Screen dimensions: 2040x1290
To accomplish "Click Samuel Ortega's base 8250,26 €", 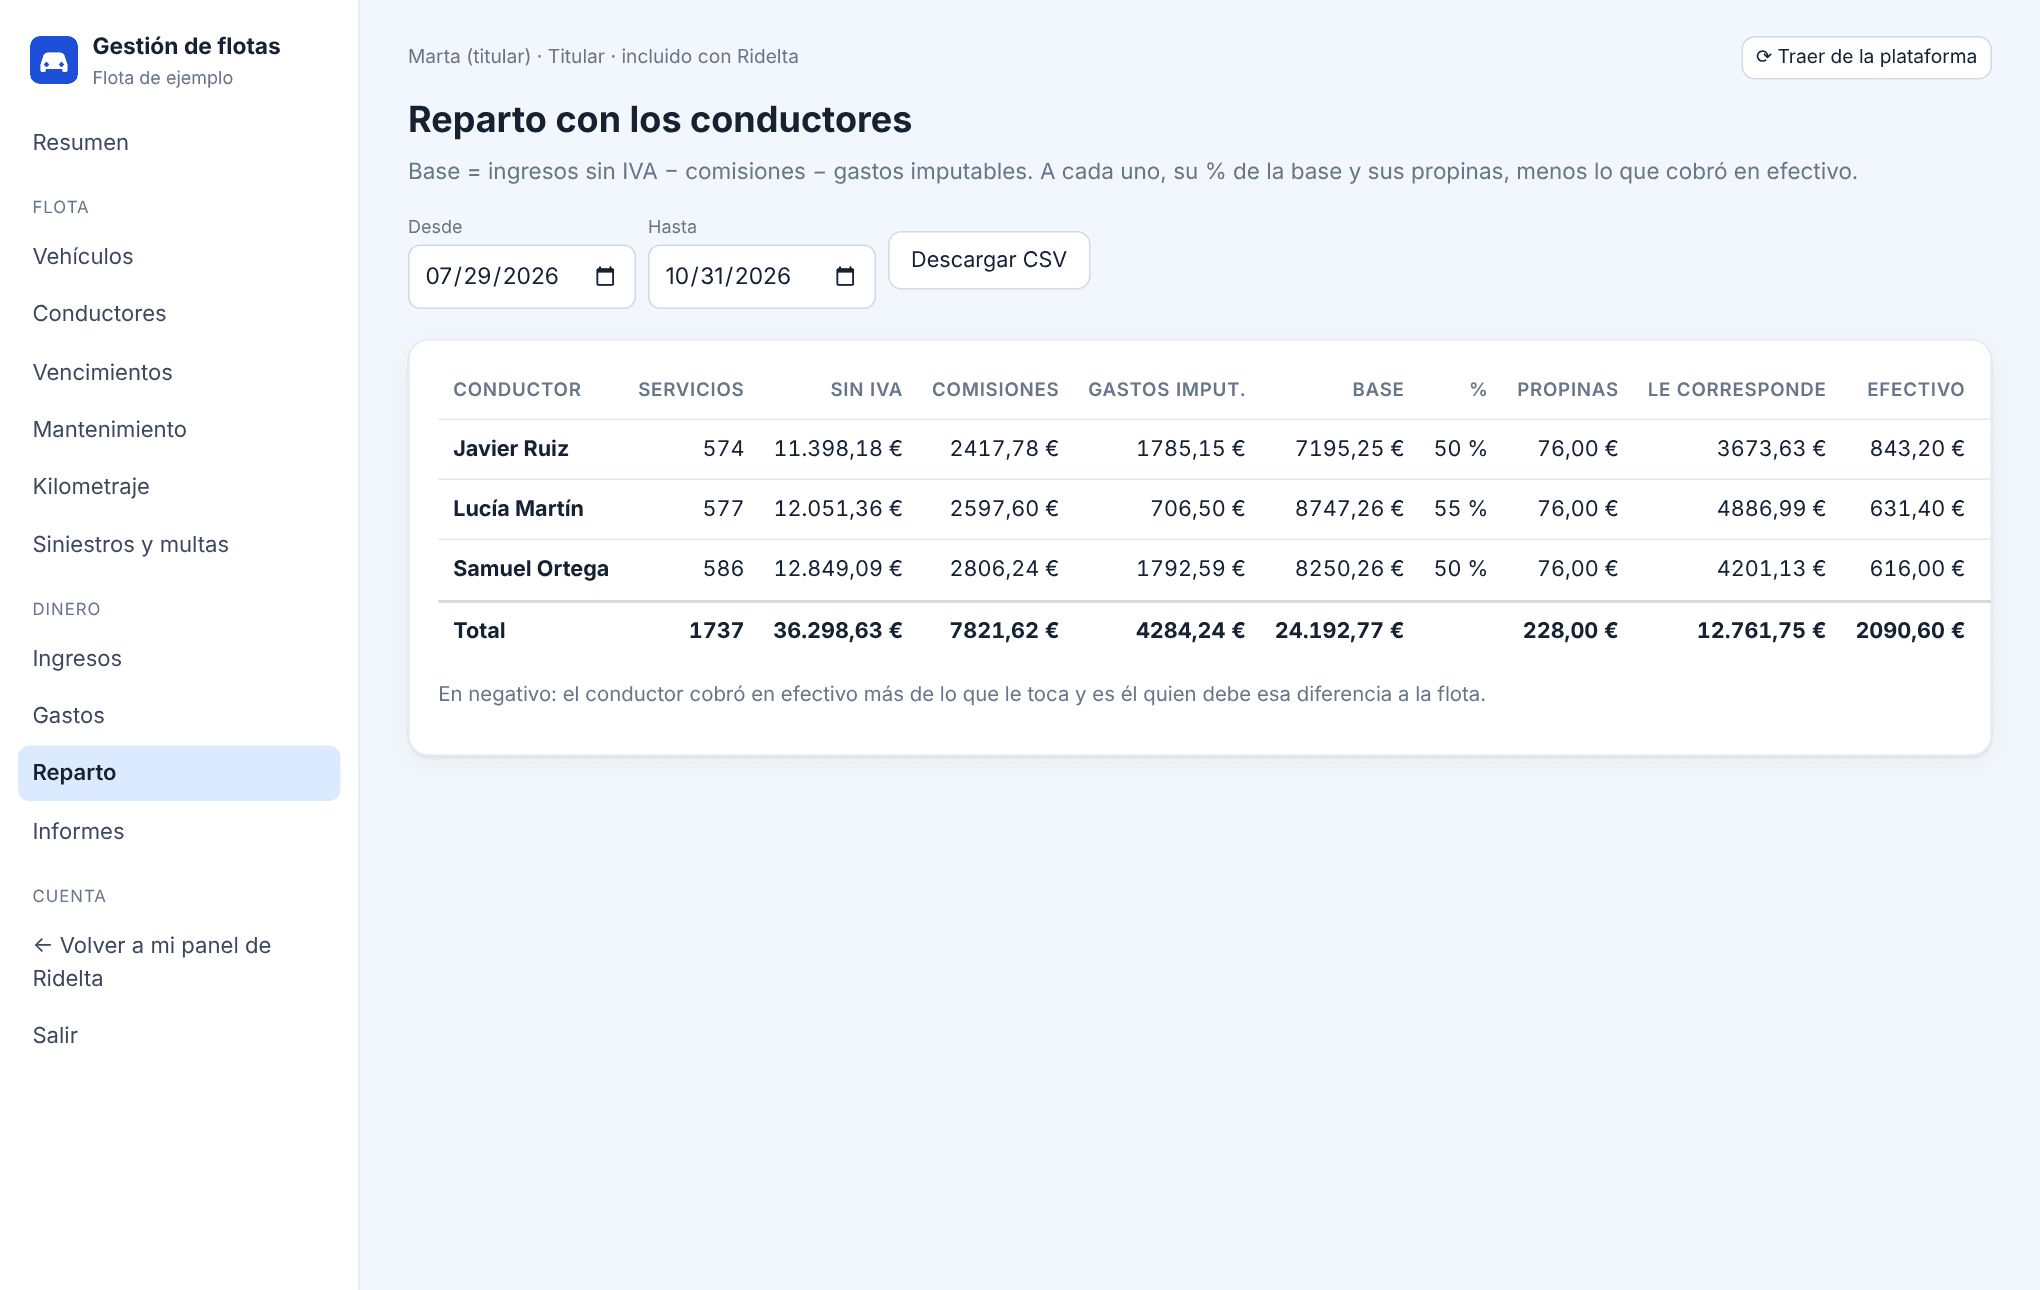I will [x=1349, y=569].
